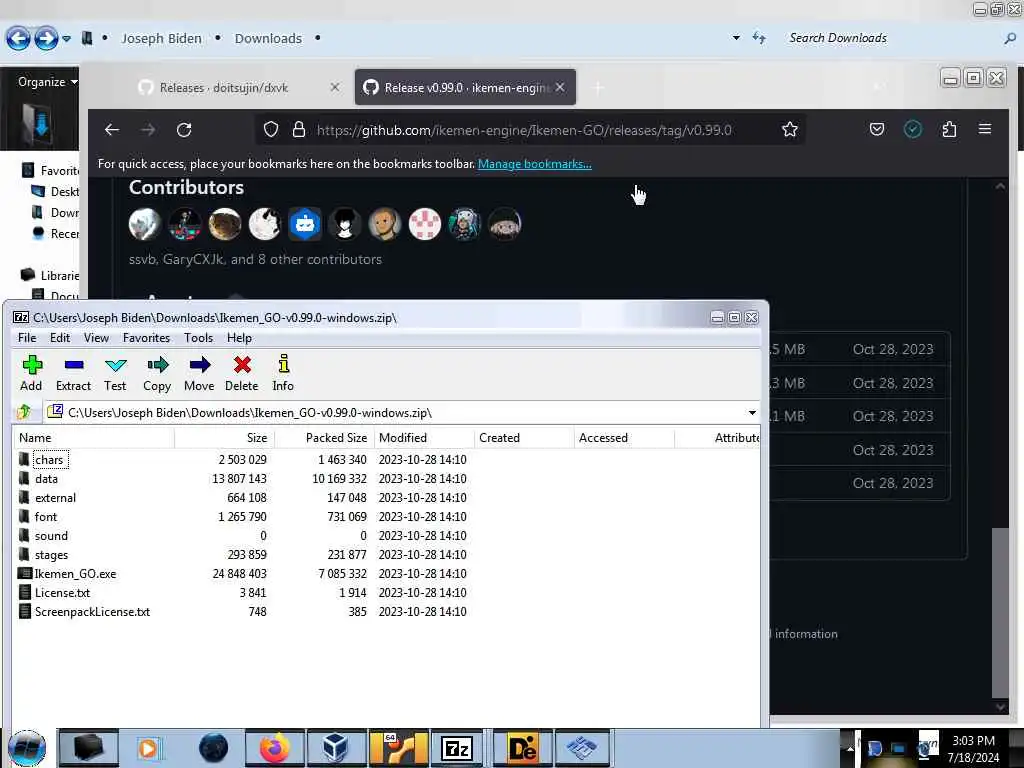Click the padlock site information icon
This screenshot has height=768, width=1024.
(x=298, y=129)
